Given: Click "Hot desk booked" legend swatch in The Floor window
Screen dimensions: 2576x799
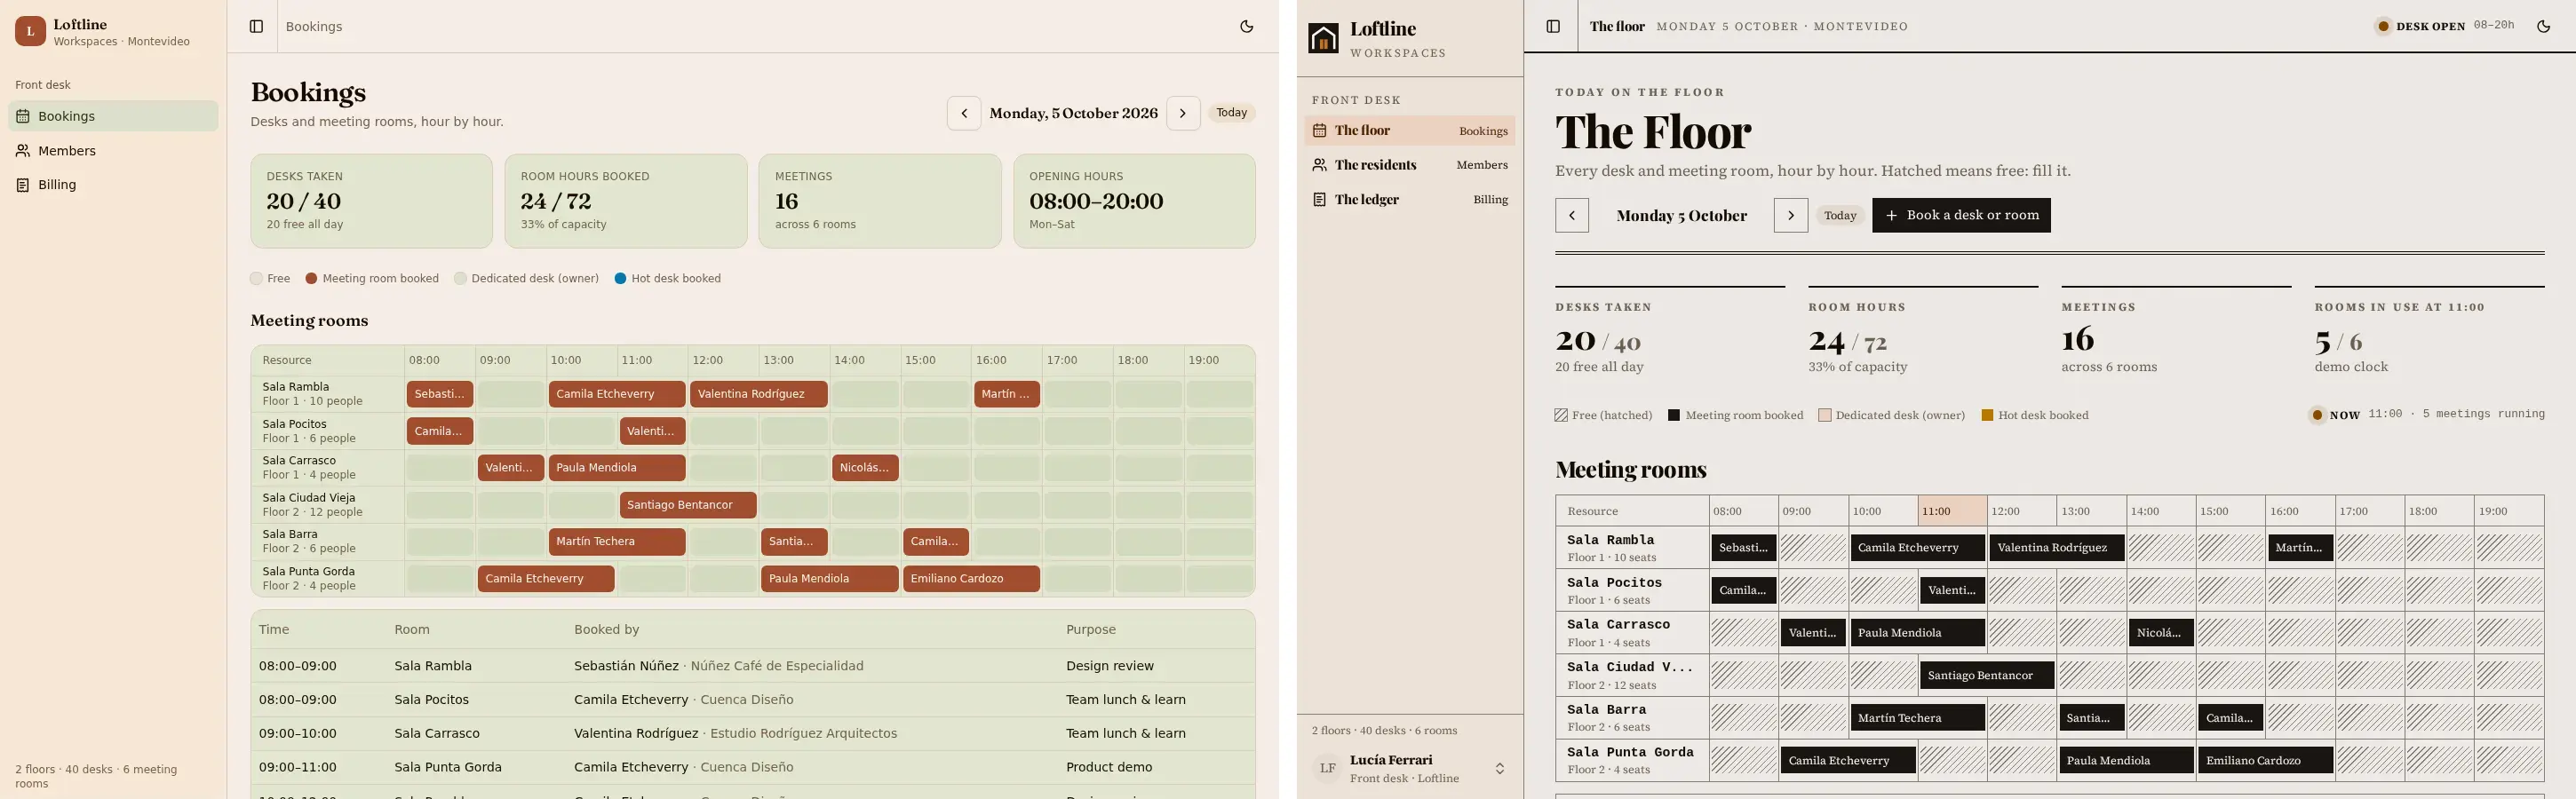Looking at the screenshot, I should pyautogui.click(x=1987, y=415).
